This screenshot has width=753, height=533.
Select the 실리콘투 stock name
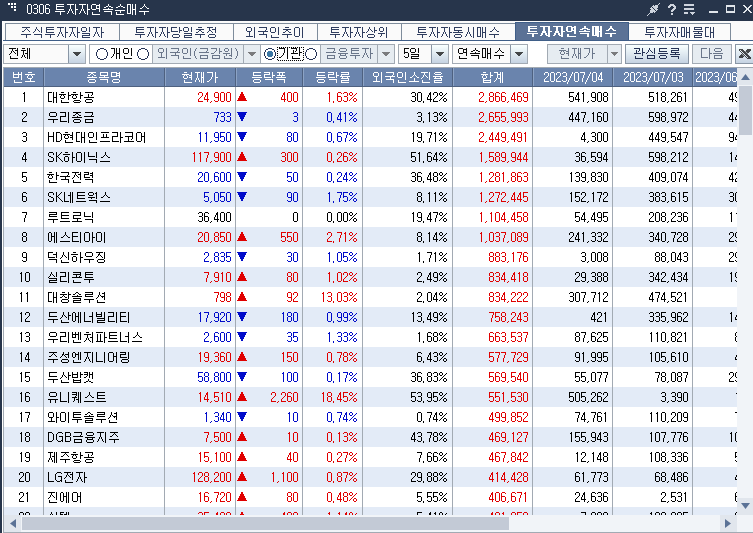[x=71, y=278]
